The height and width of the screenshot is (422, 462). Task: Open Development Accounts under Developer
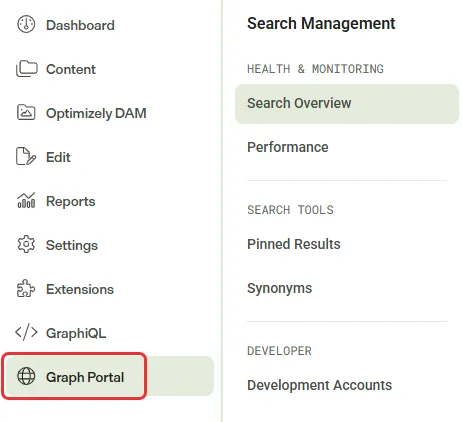point(320,385)
